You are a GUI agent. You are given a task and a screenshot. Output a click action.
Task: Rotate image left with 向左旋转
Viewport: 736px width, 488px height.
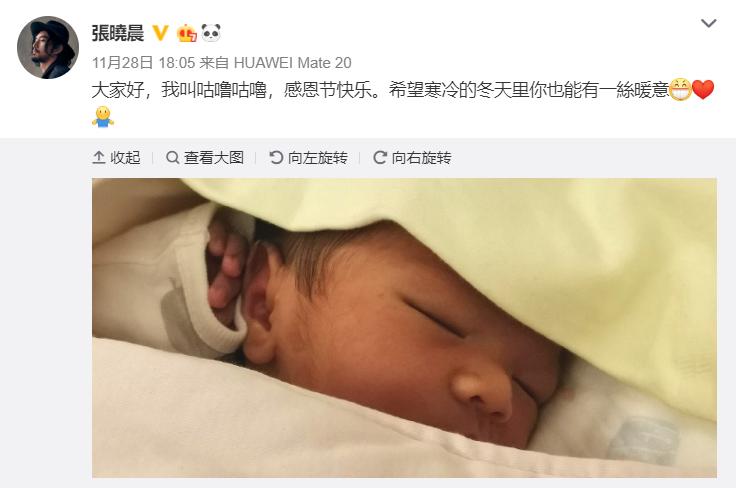point(308,158)
